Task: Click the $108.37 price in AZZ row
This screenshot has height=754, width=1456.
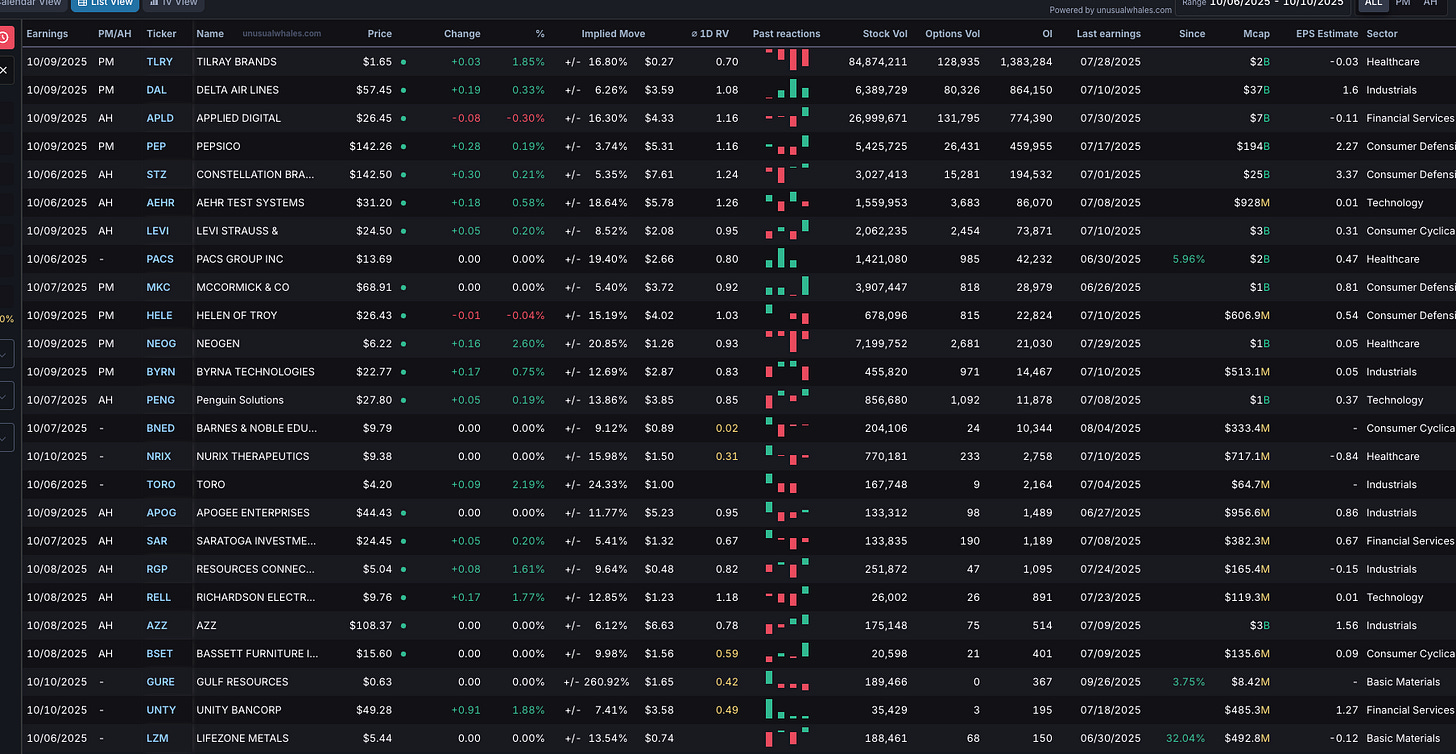Action: (371, 625)
